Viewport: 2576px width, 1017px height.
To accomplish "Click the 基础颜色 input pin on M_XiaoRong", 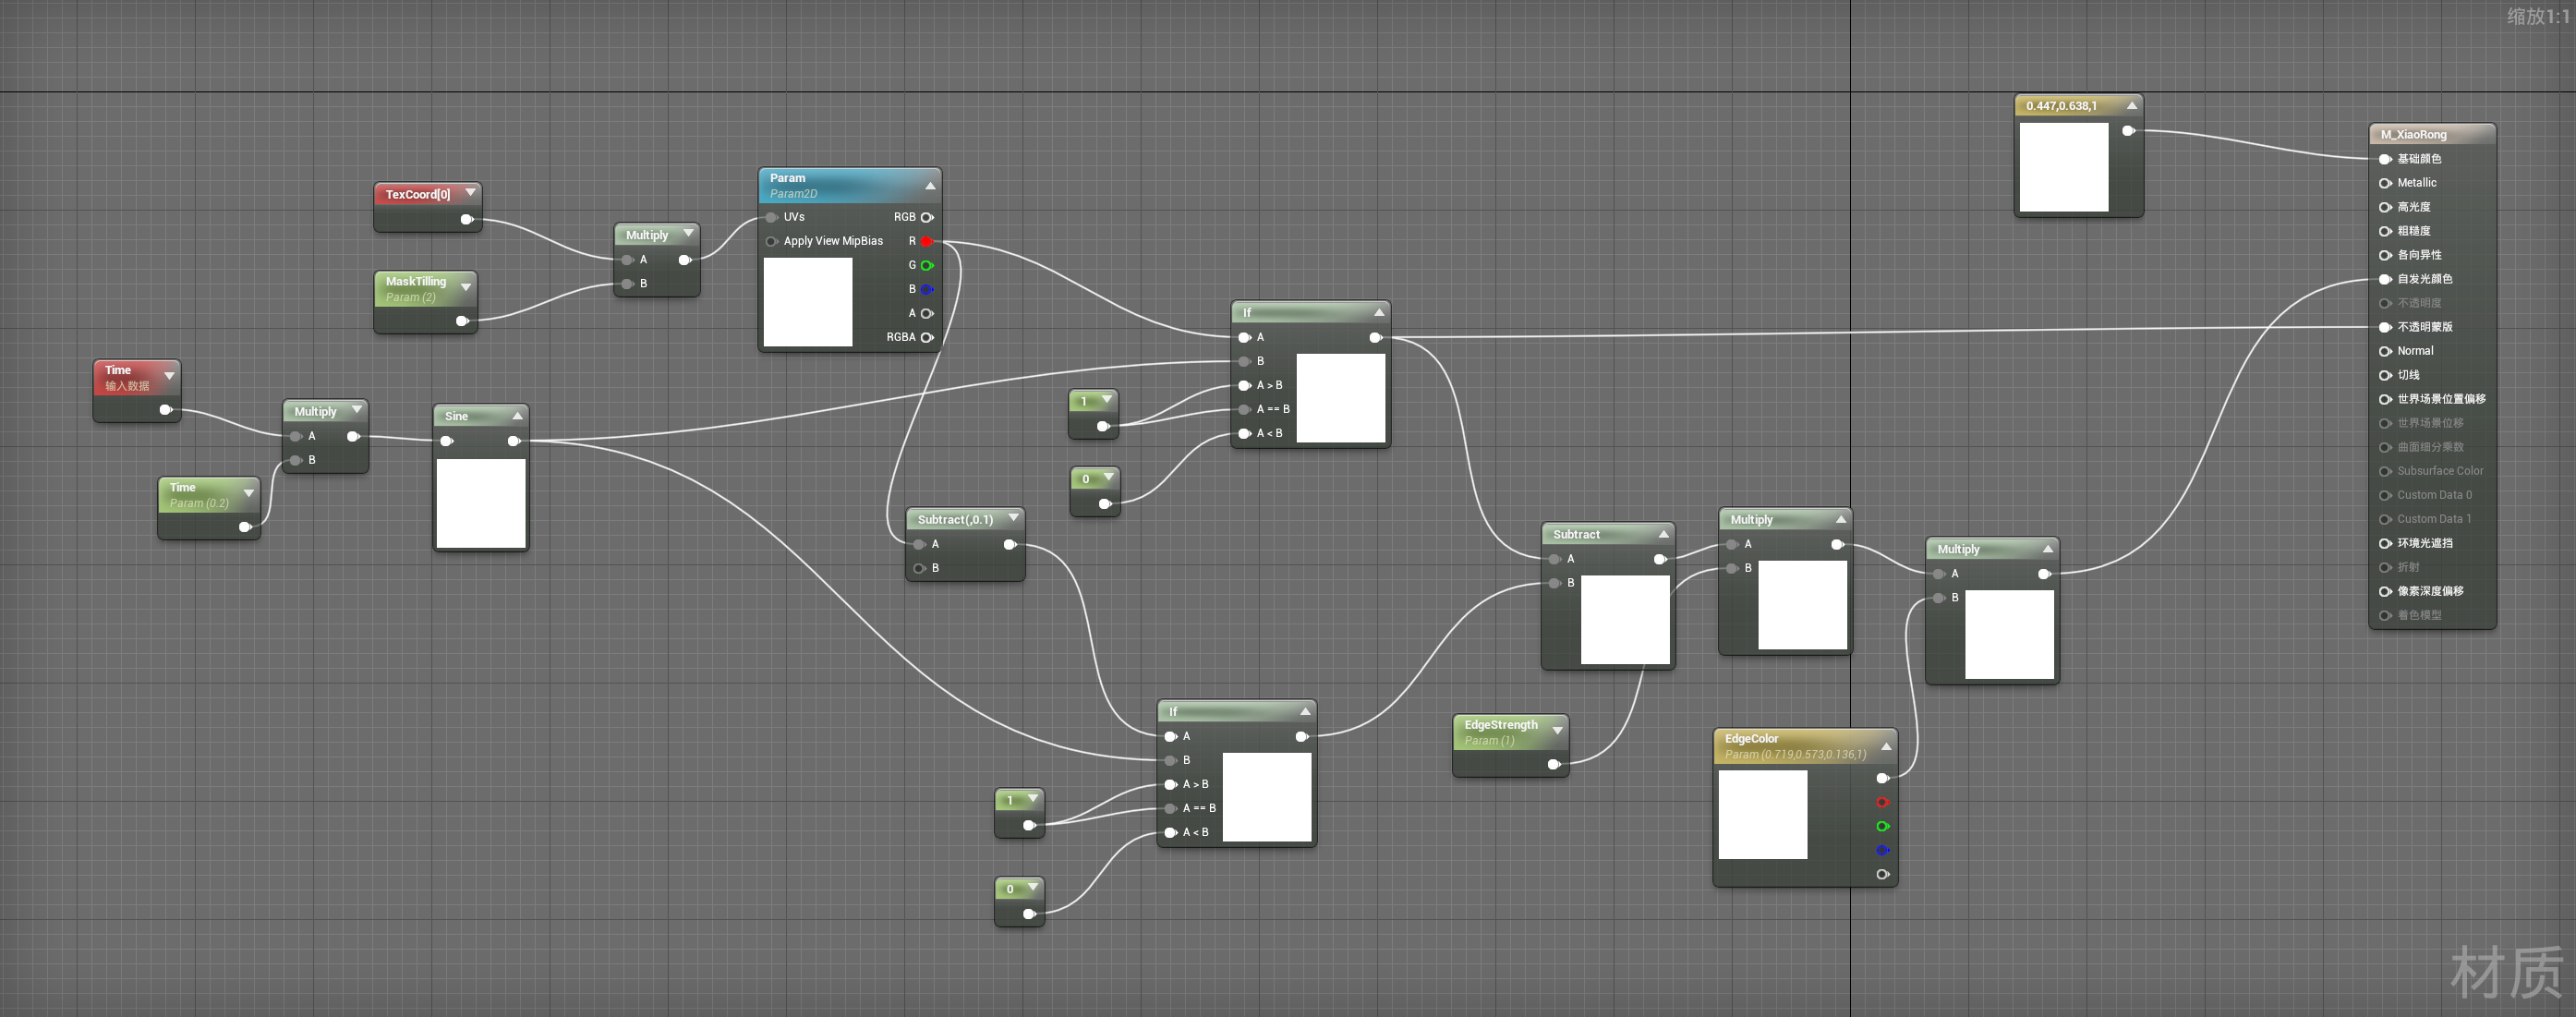I will pos(2385,158).
